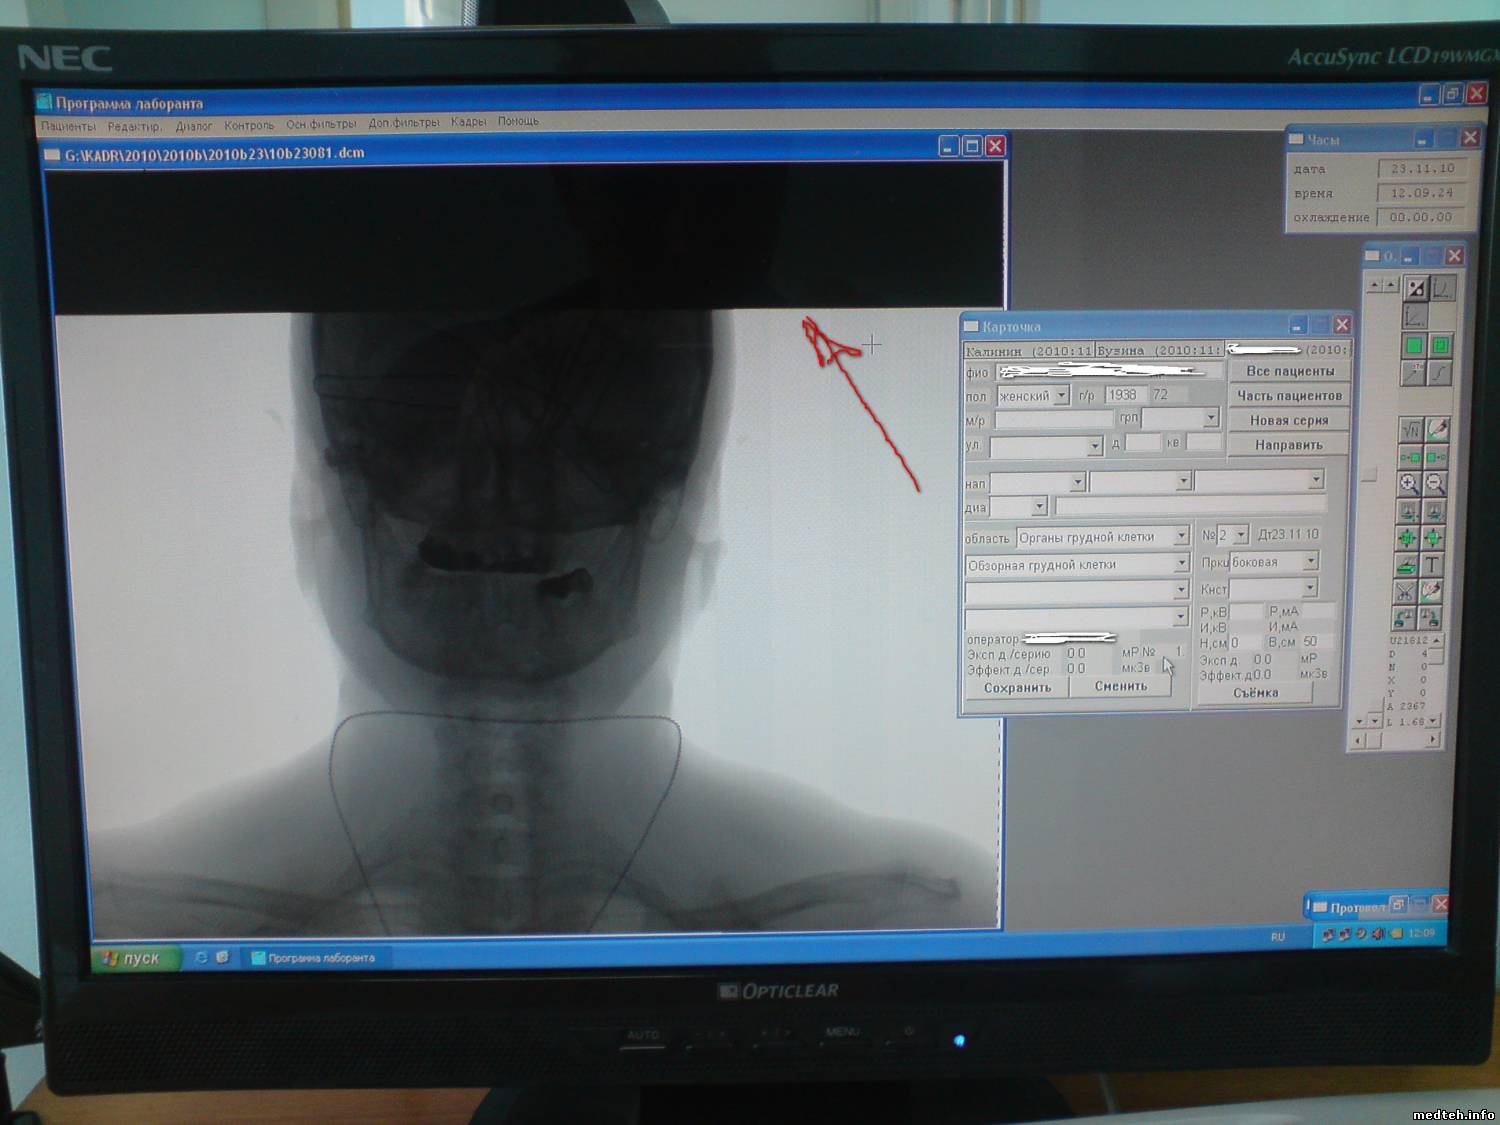Click the solid green square icon
The width and height of the screenshot is (1500, 1125).
[x=1414, y=346]
